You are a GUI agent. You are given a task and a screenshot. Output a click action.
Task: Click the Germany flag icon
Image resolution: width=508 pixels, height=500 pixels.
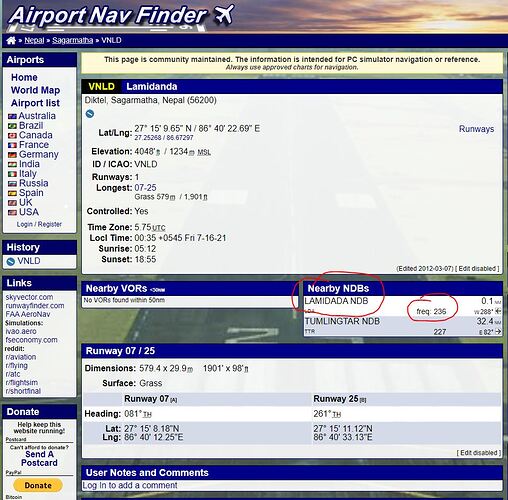(x=12, y=155)
